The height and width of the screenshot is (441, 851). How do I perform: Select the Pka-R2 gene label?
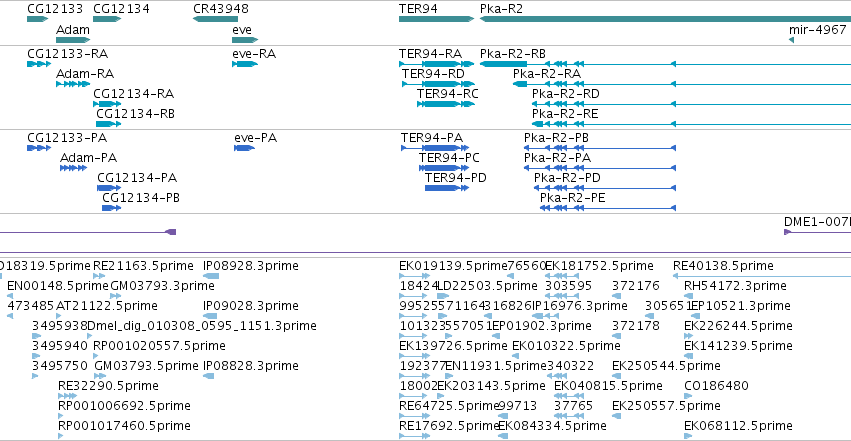pyautogui.click(x=501, y=9)
